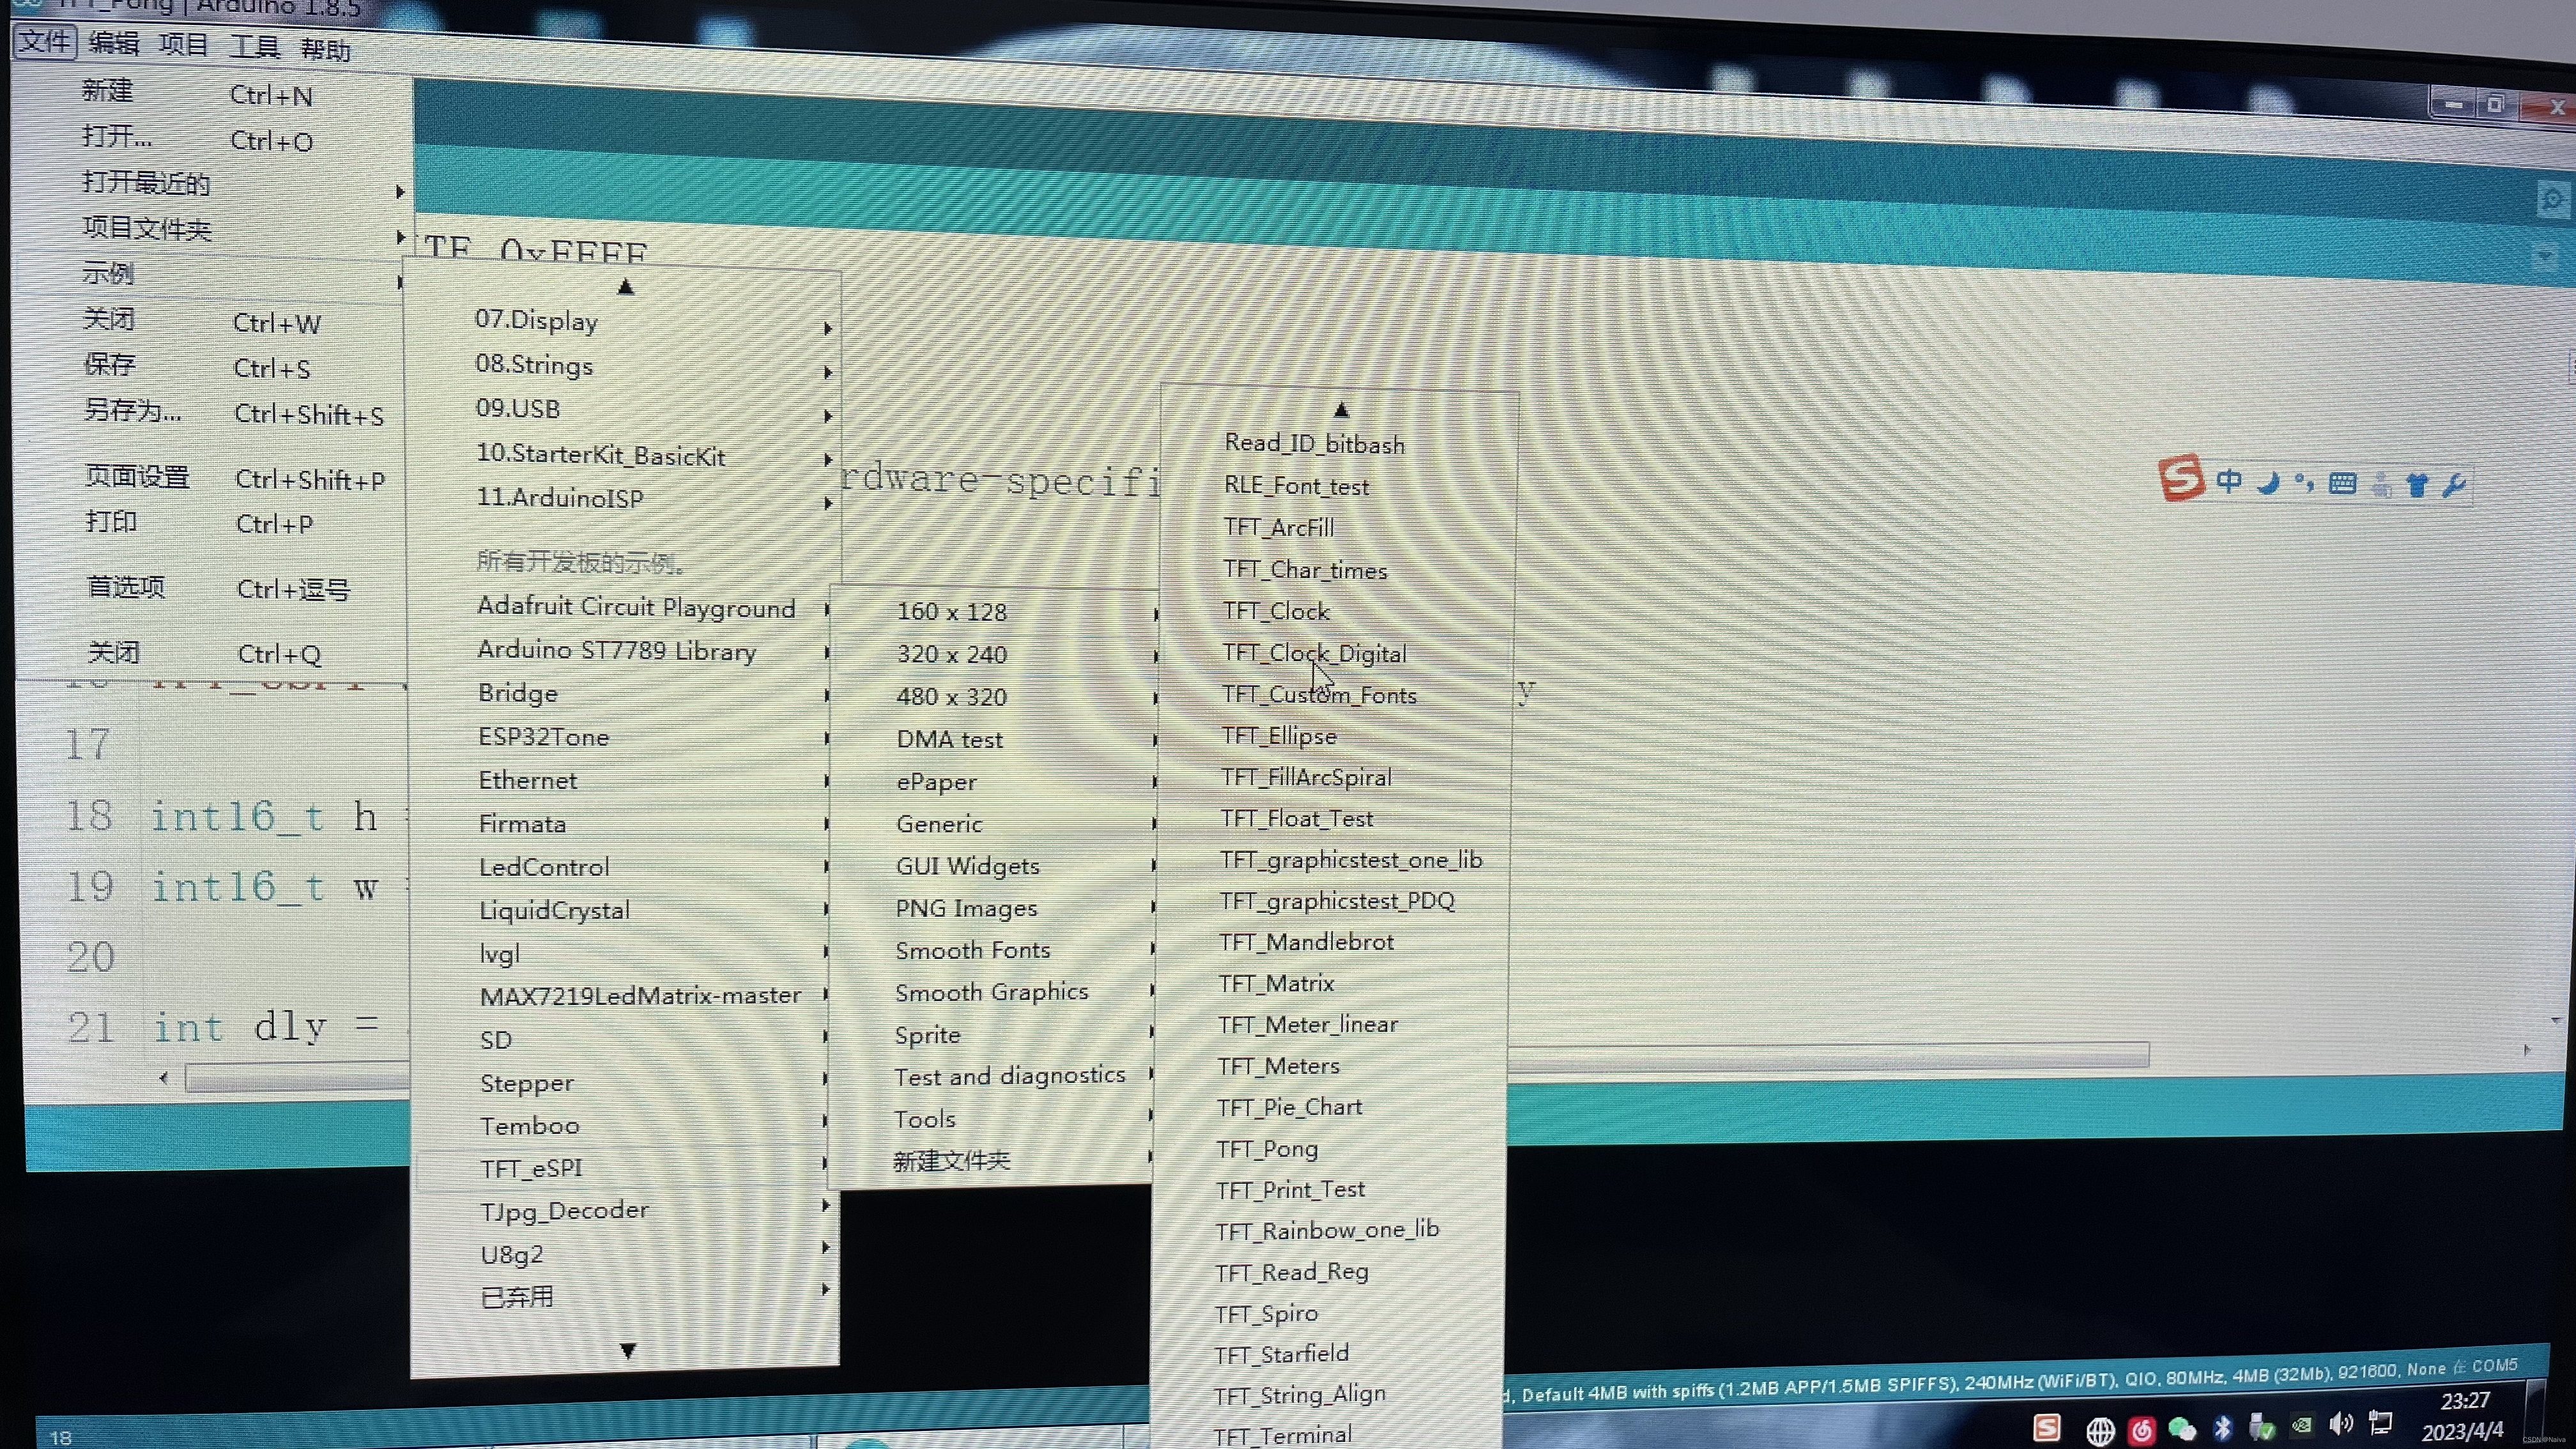The image size is (2576, 1449).
Task: Toggle Chinese input mode (中) on the IME bar
Action: (x=2228, y=481)
